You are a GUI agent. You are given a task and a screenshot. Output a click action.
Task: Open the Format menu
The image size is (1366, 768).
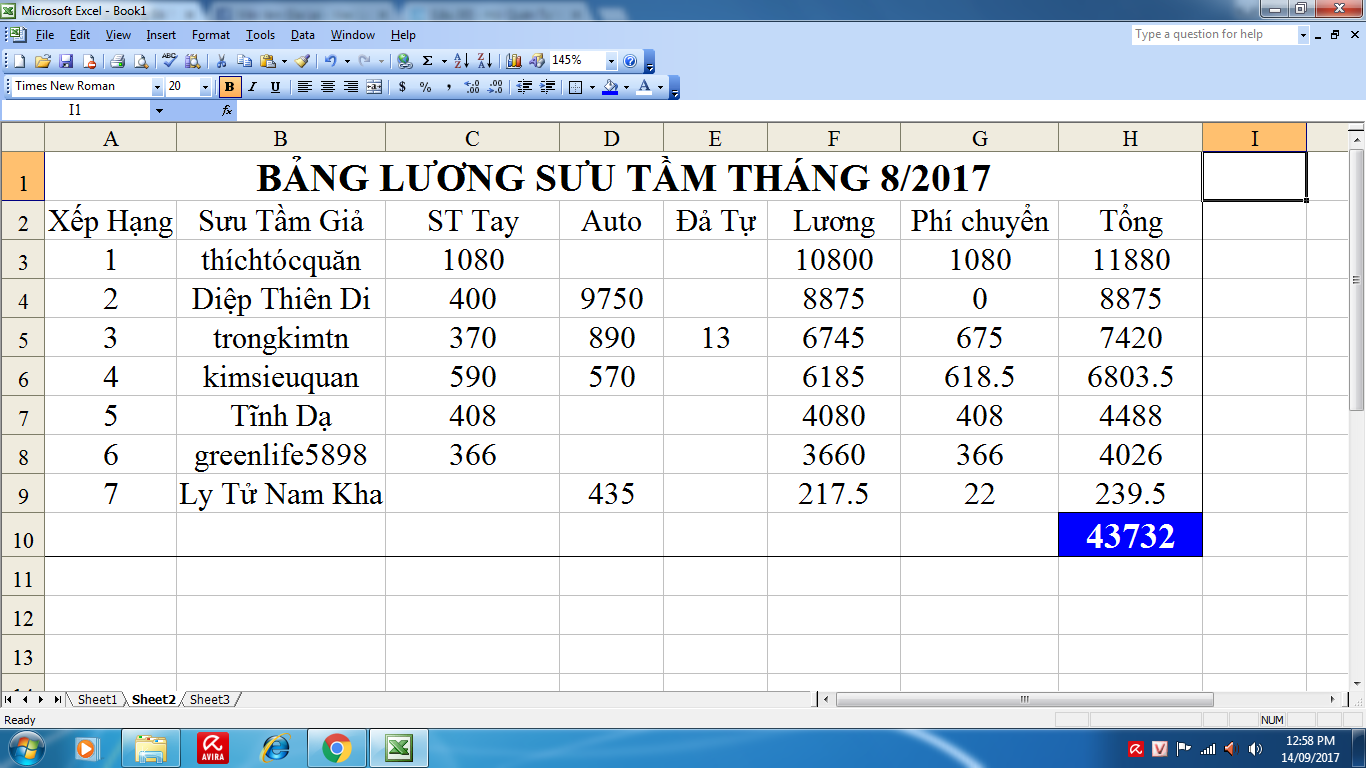(x=210, y=35)
